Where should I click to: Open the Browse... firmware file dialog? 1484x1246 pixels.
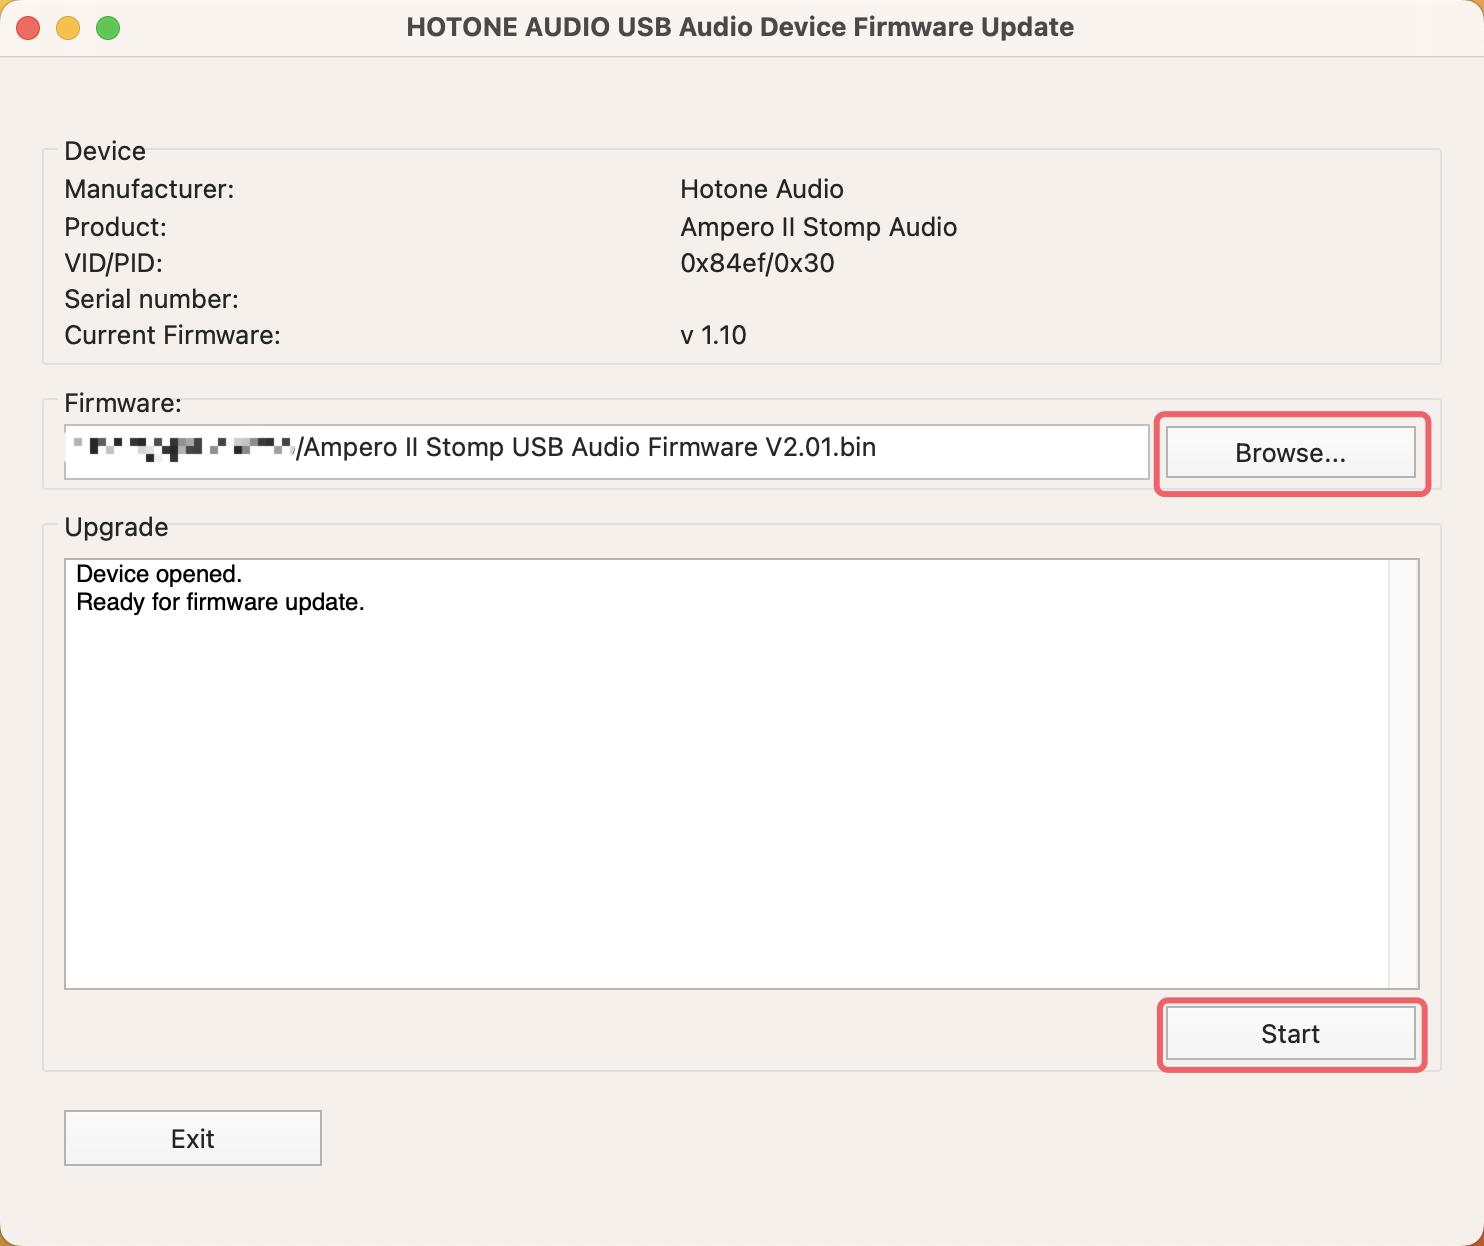[1290, 453]
